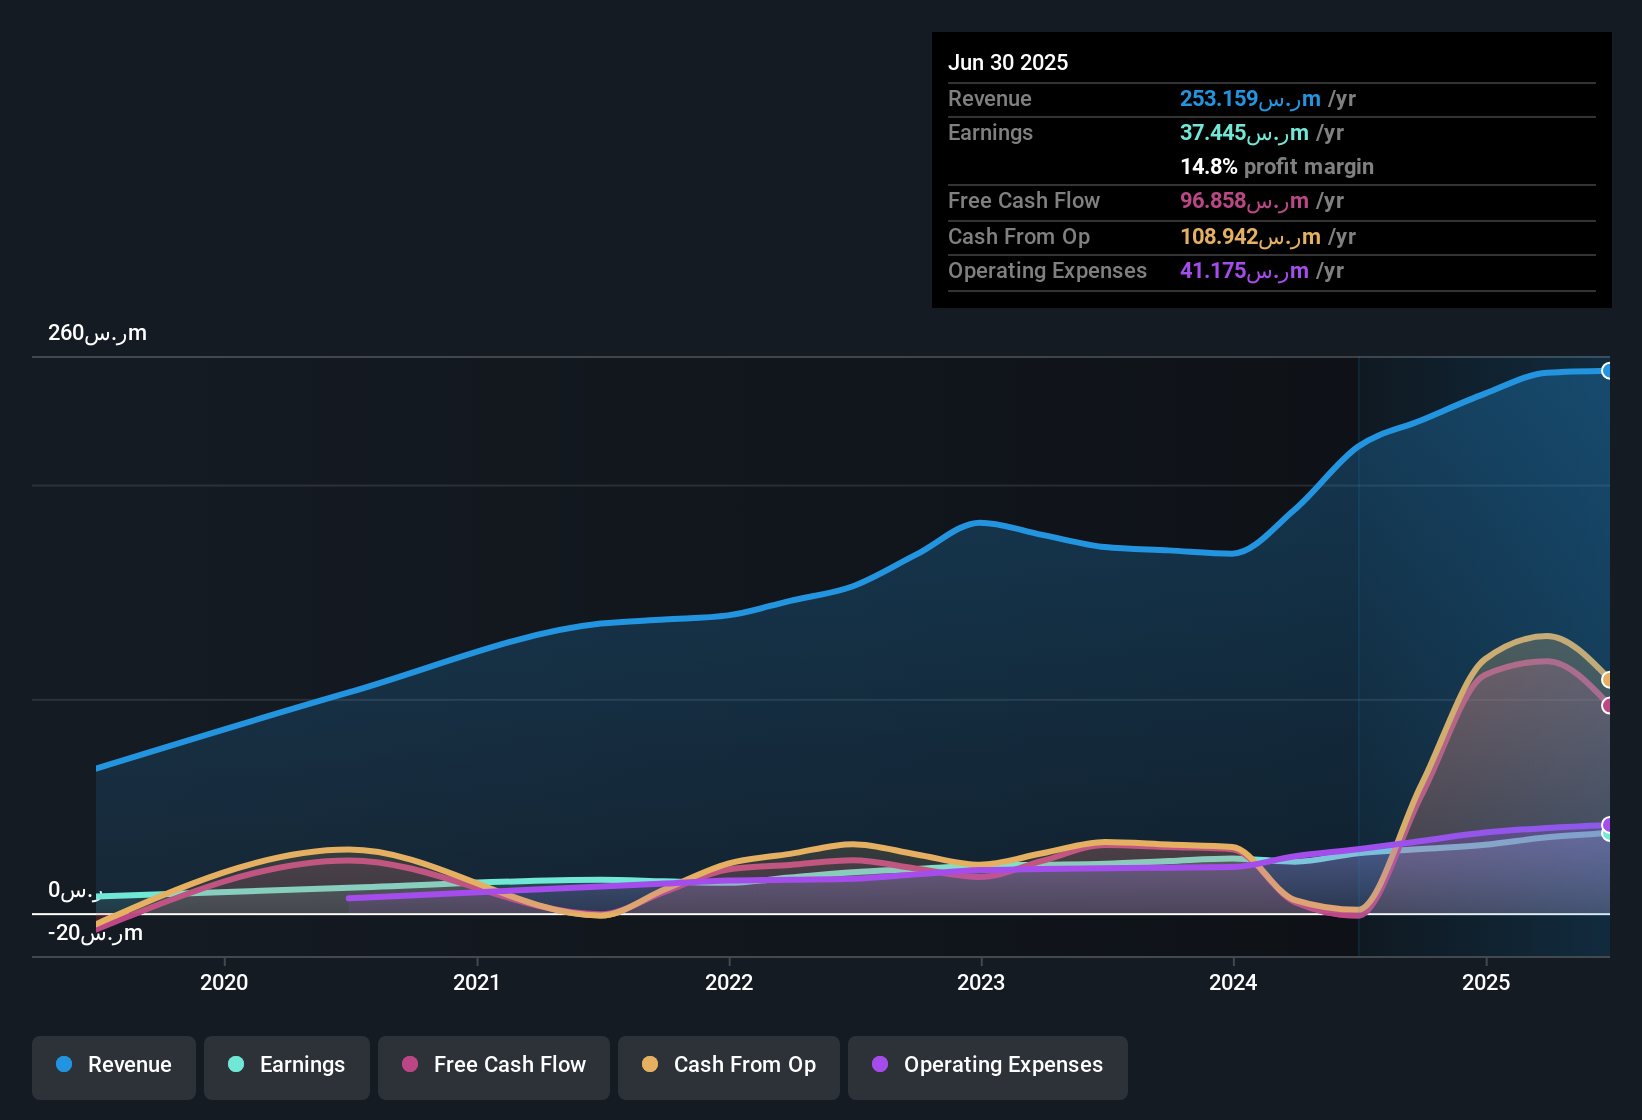This screenshot has width=1642, height=1120.
Task: Toggle the Earnings series visibility
Action: [x=287, y=1065]
